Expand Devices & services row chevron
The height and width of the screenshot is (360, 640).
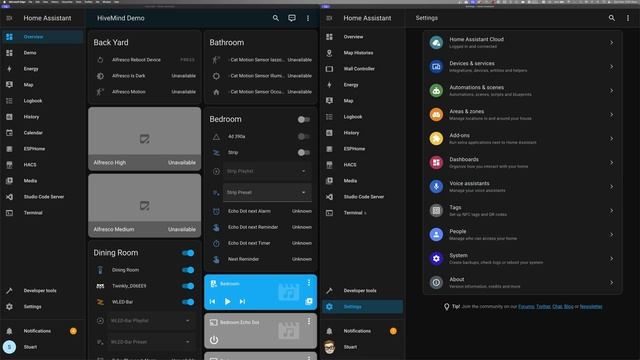611,67
